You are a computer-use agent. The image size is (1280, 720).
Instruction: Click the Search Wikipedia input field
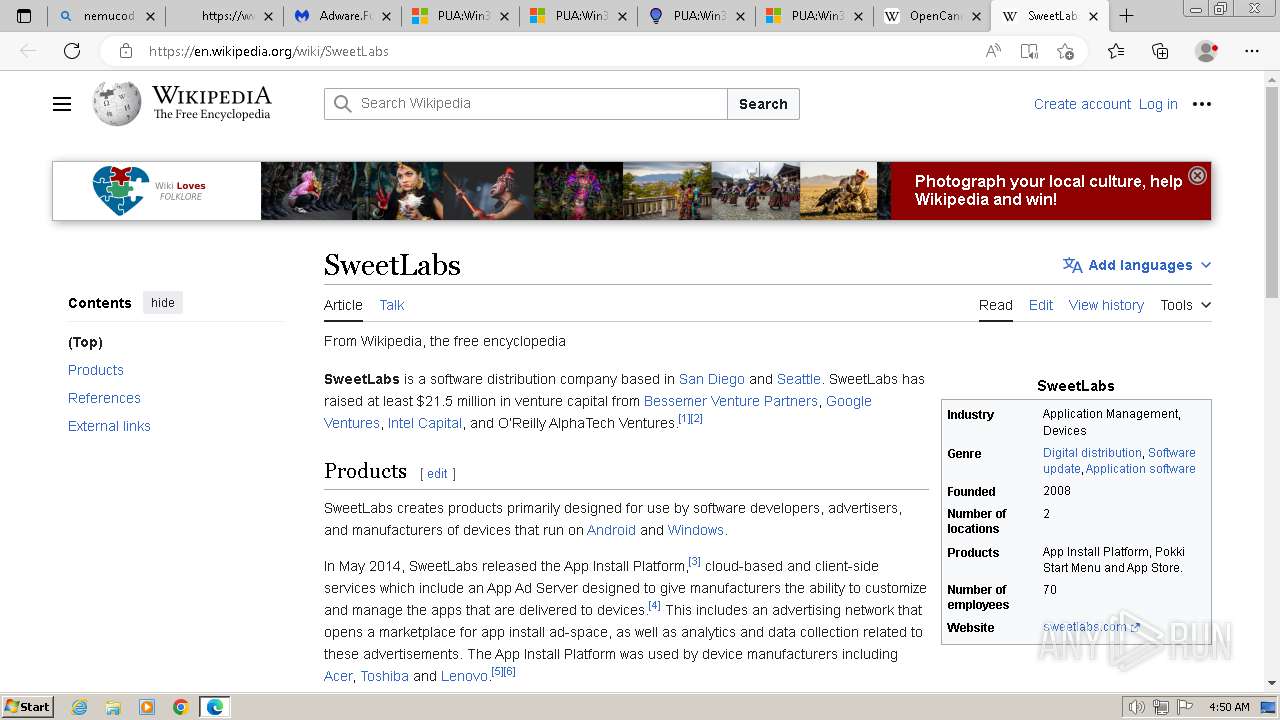pyautogui.click(x=526, y=104)
